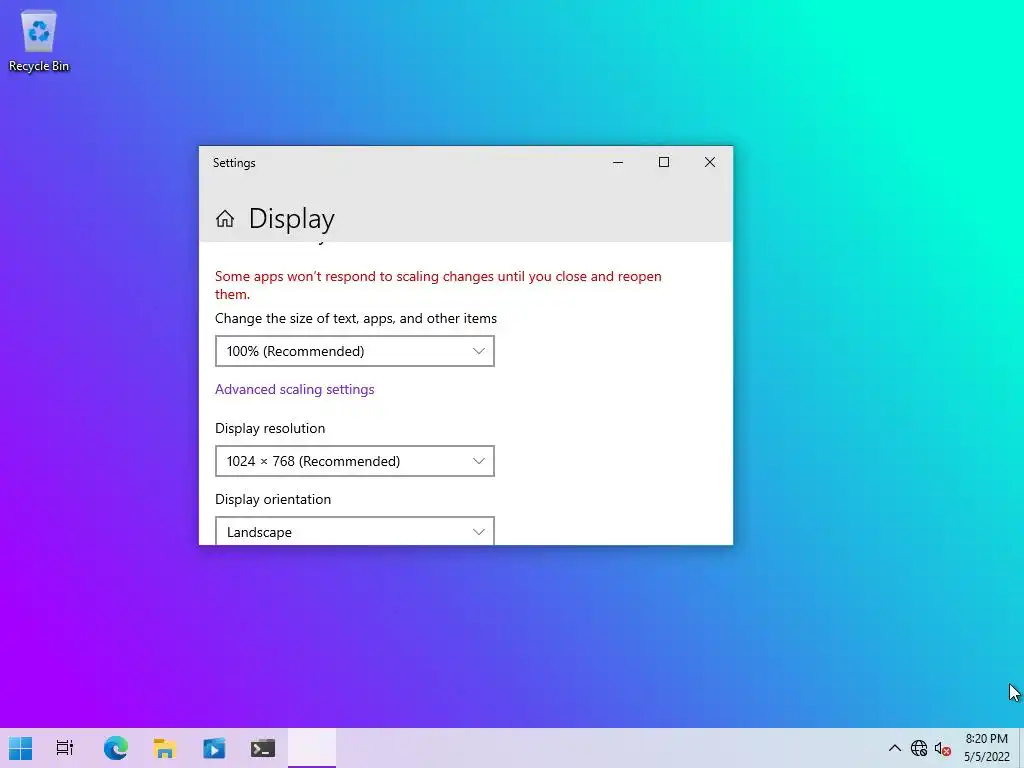
Task: Open Advanced scaling settings link
Action: (295, 389)
